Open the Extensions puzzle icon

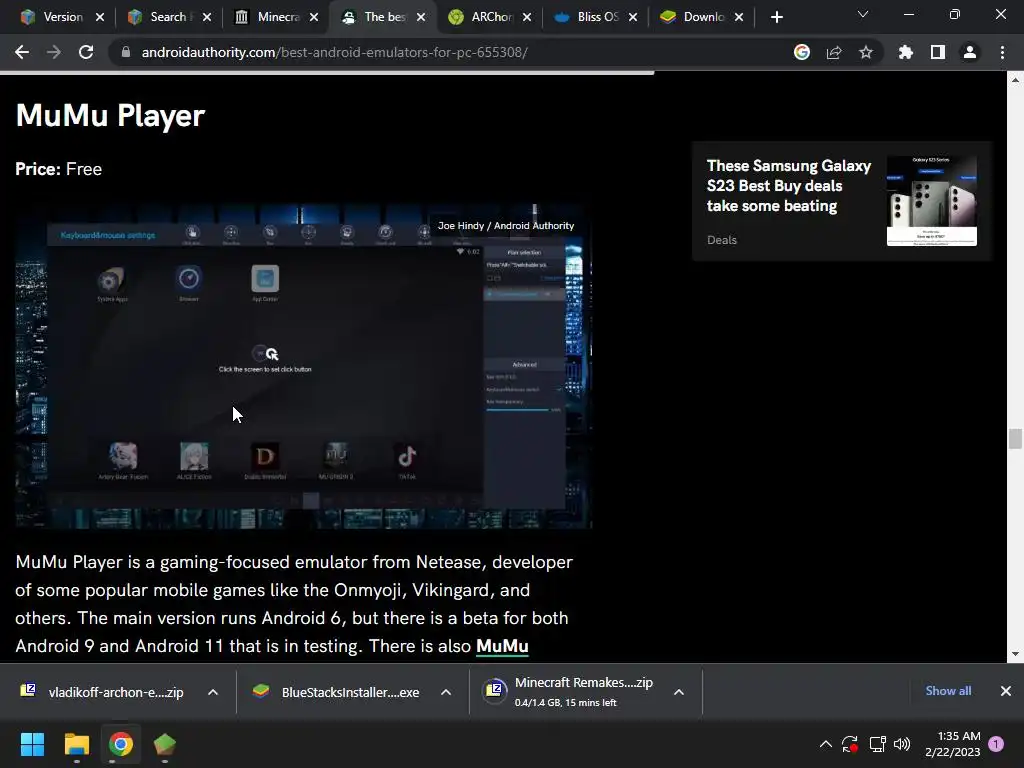pos(905,52)
